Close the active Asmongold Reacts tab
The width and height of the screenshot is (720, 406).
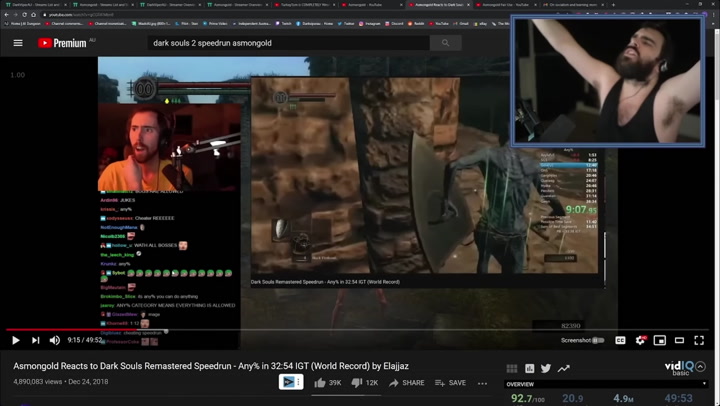(x=468, y=5)
